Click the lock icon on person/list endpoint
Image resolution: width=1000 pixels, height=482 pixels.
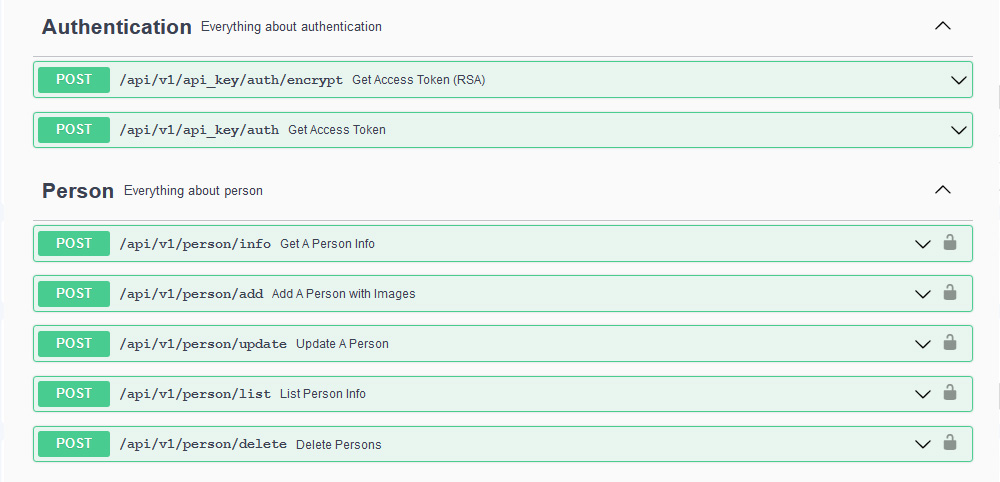950,393
